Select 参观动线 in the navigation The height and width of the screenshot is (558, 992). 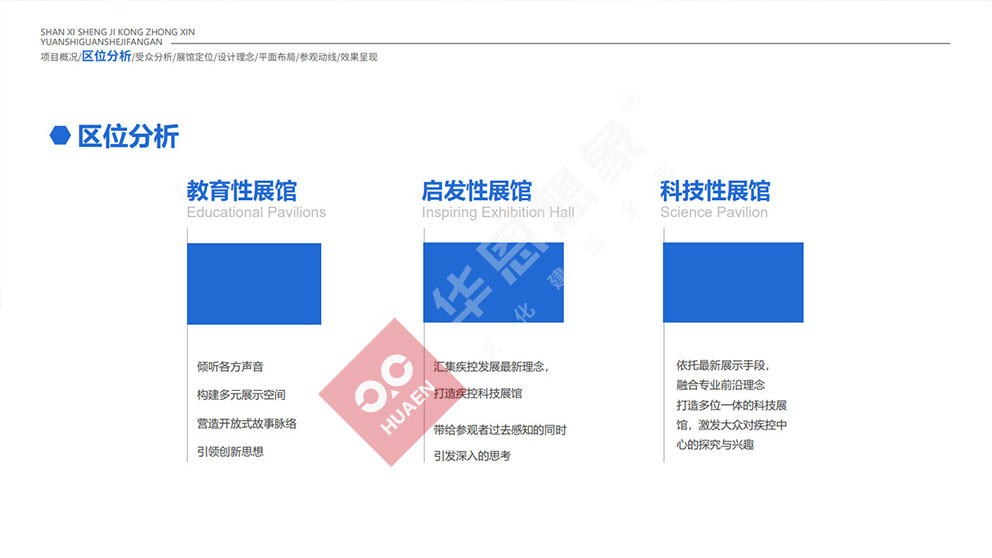coord(318,57)
